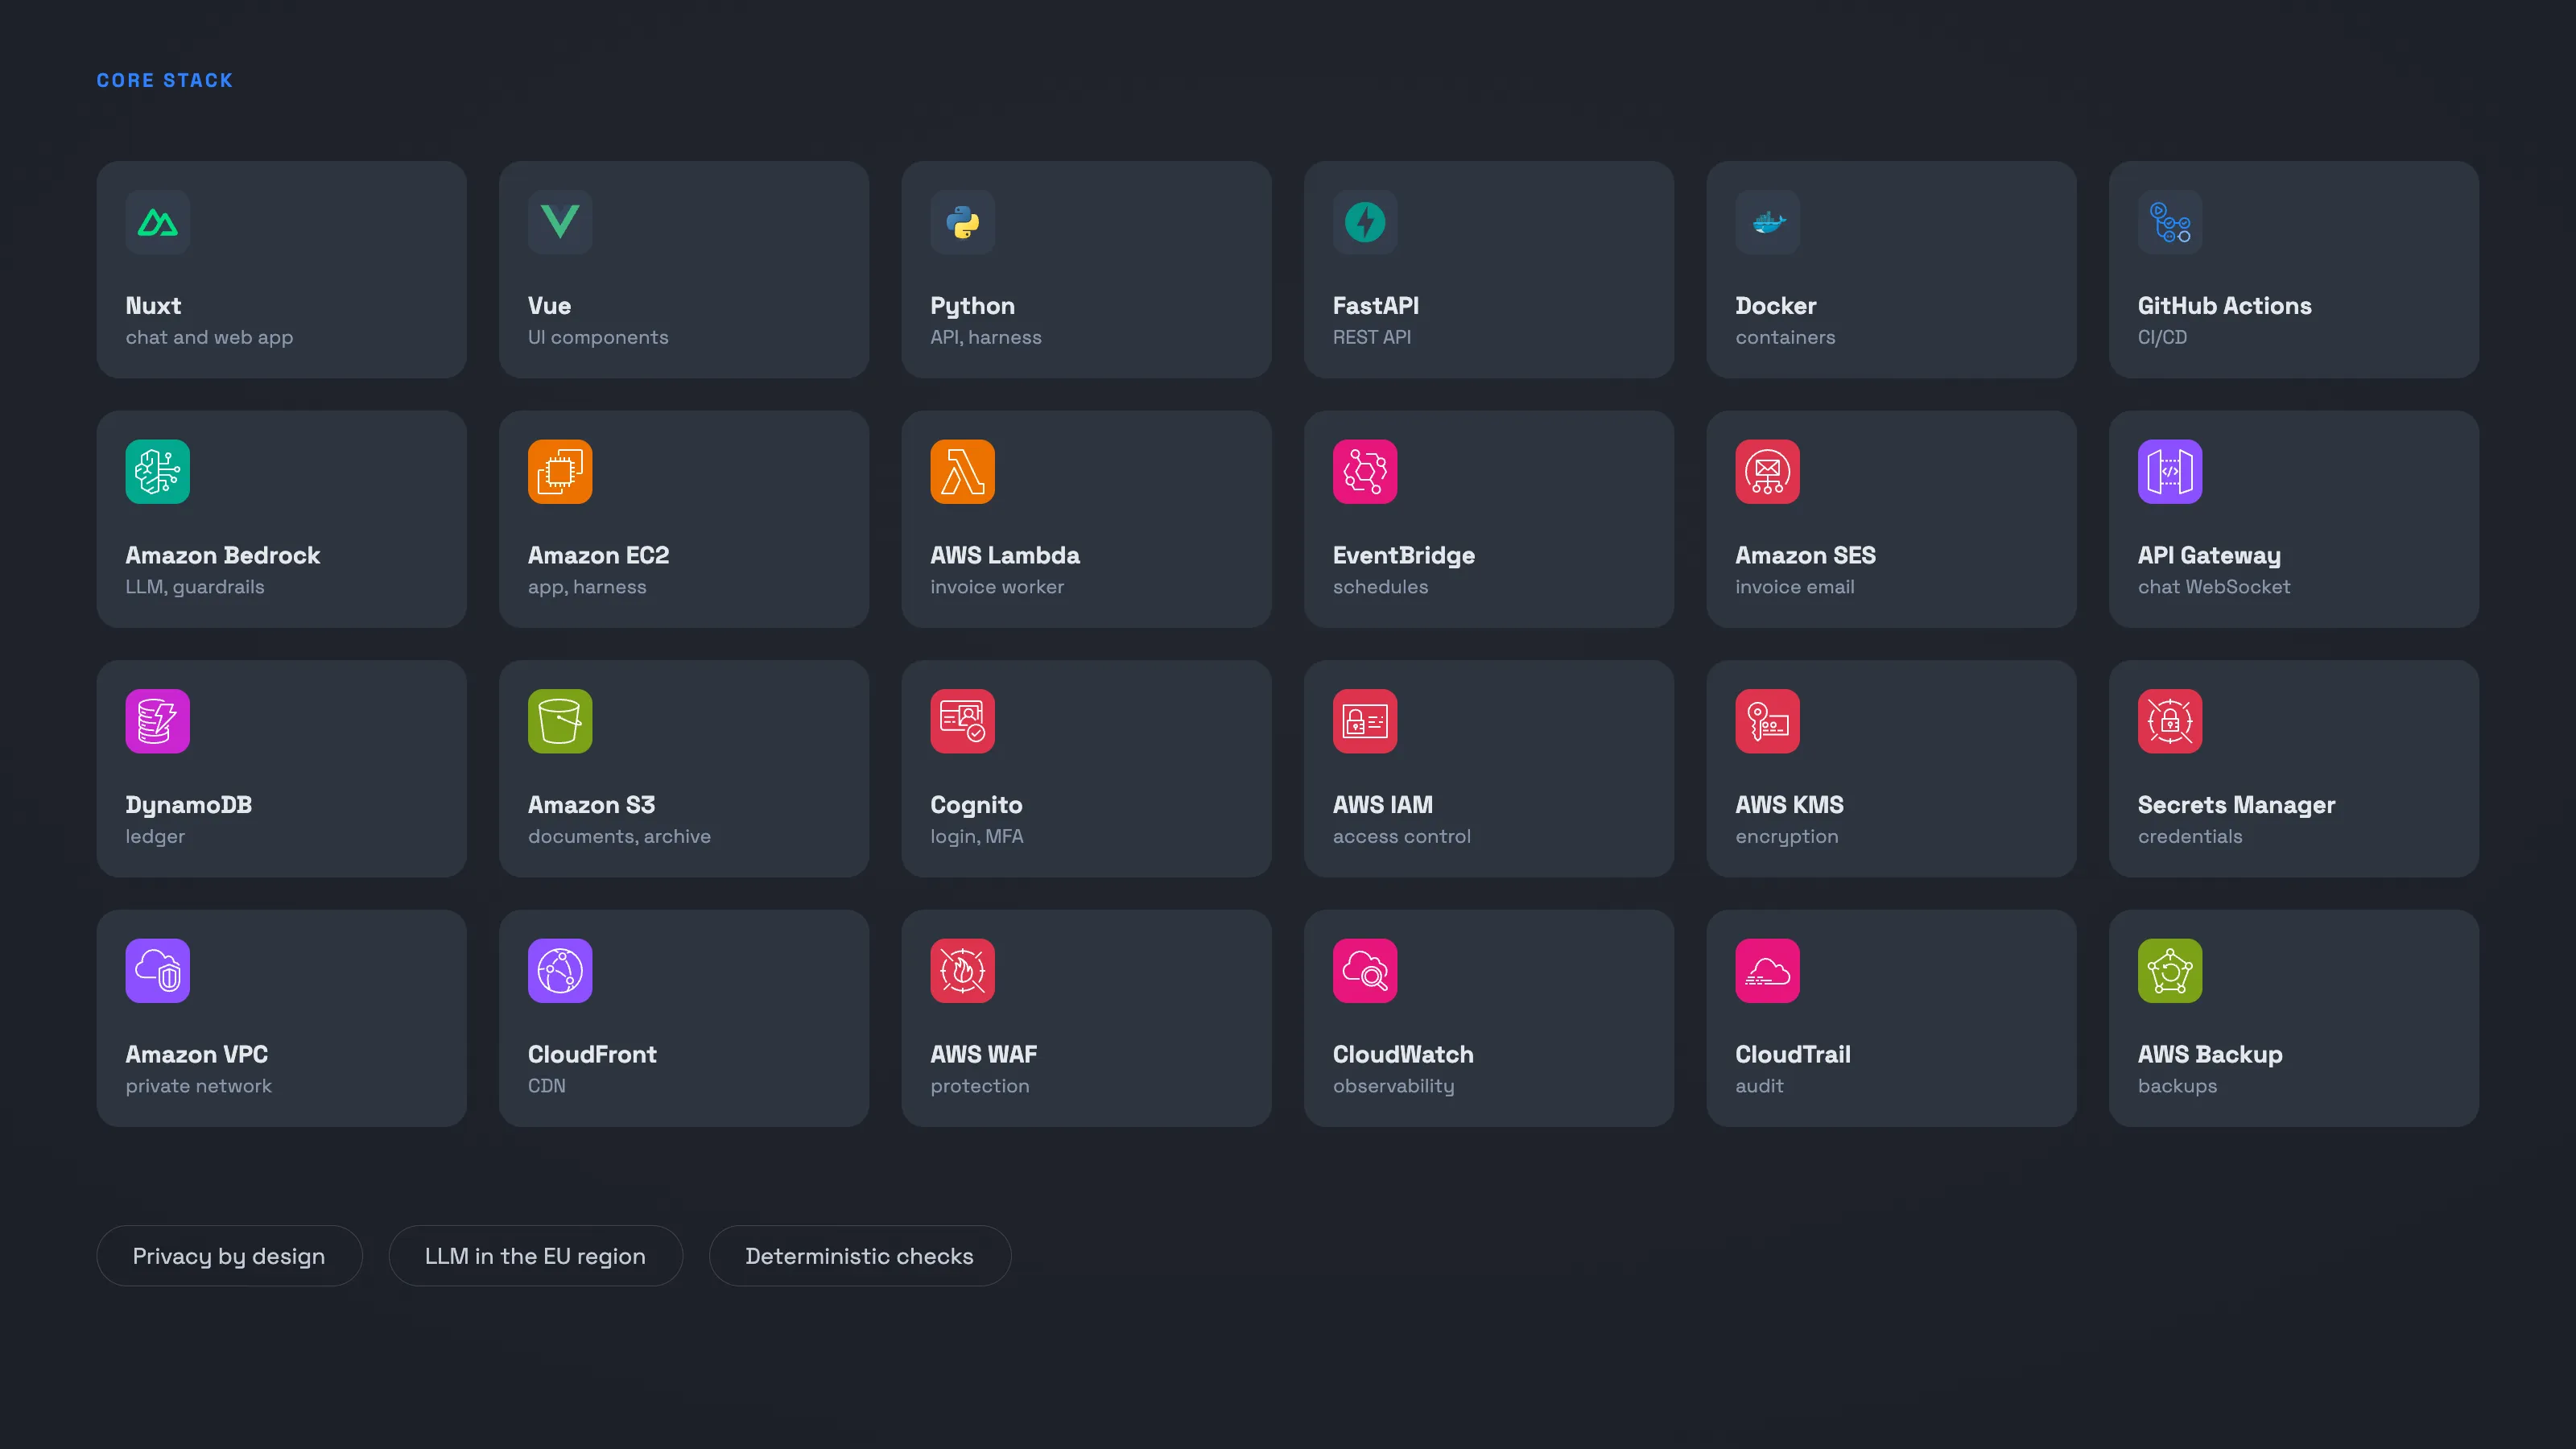This screenshot has width=2576, height=1449.
Task: Click the "Docker" card title
Action: (x=1775, y=306)
